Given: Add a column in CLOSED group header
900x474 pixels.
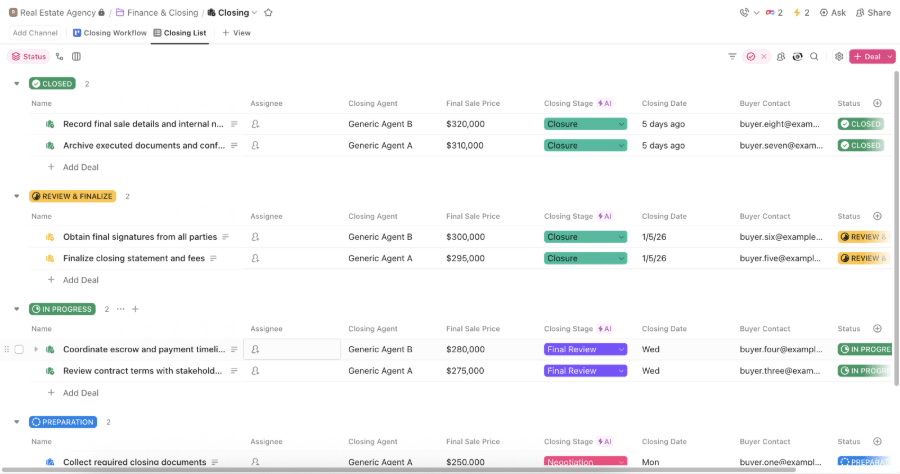Looking at the screenshot, I should [877, 103].
